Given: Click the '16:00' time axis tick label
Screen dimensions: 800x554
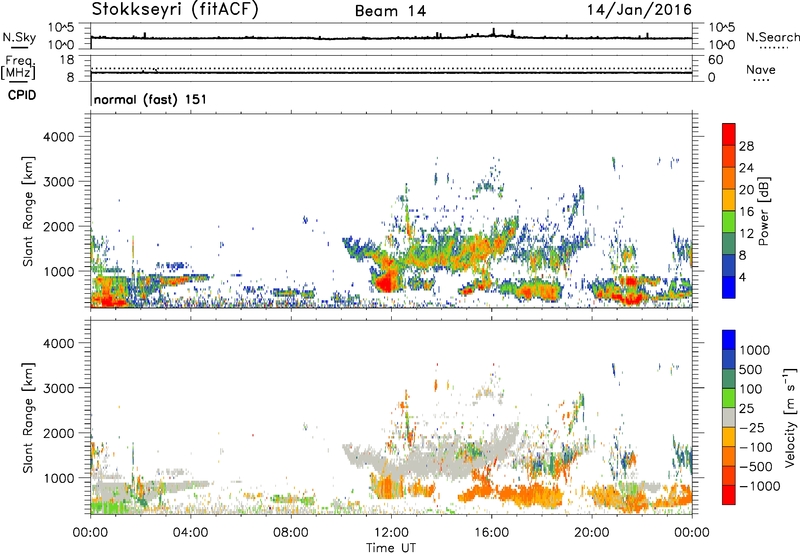Looking at the screenshot, I should [492, 533].
